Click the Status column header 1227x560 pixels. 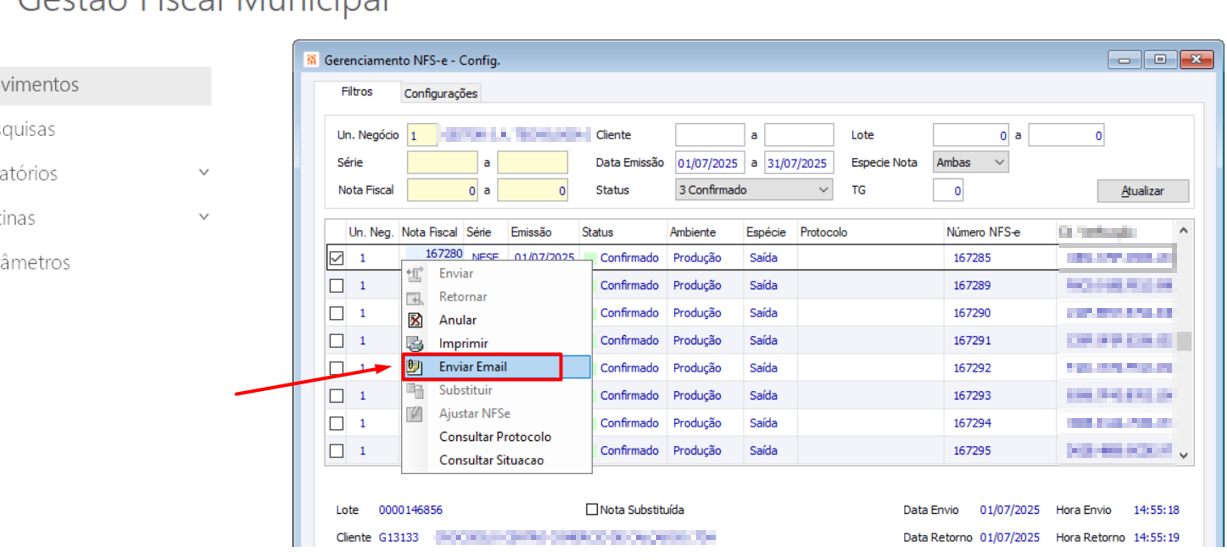(x=622, y=232)
